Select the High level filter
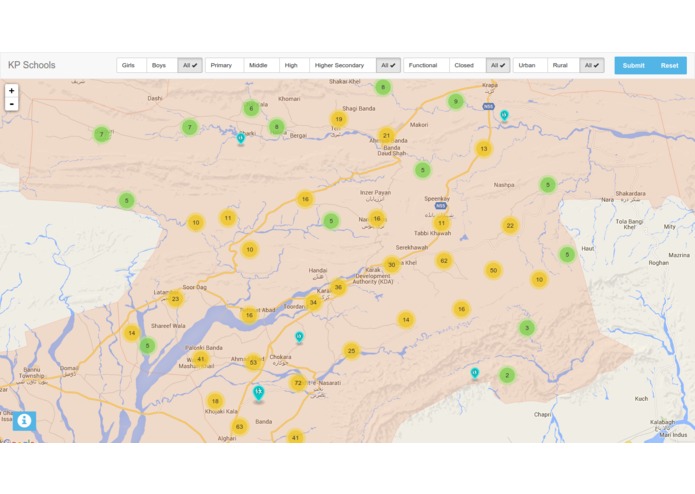Screen dimensions: 695x494 pyautogui.click(x=294, y=65)
